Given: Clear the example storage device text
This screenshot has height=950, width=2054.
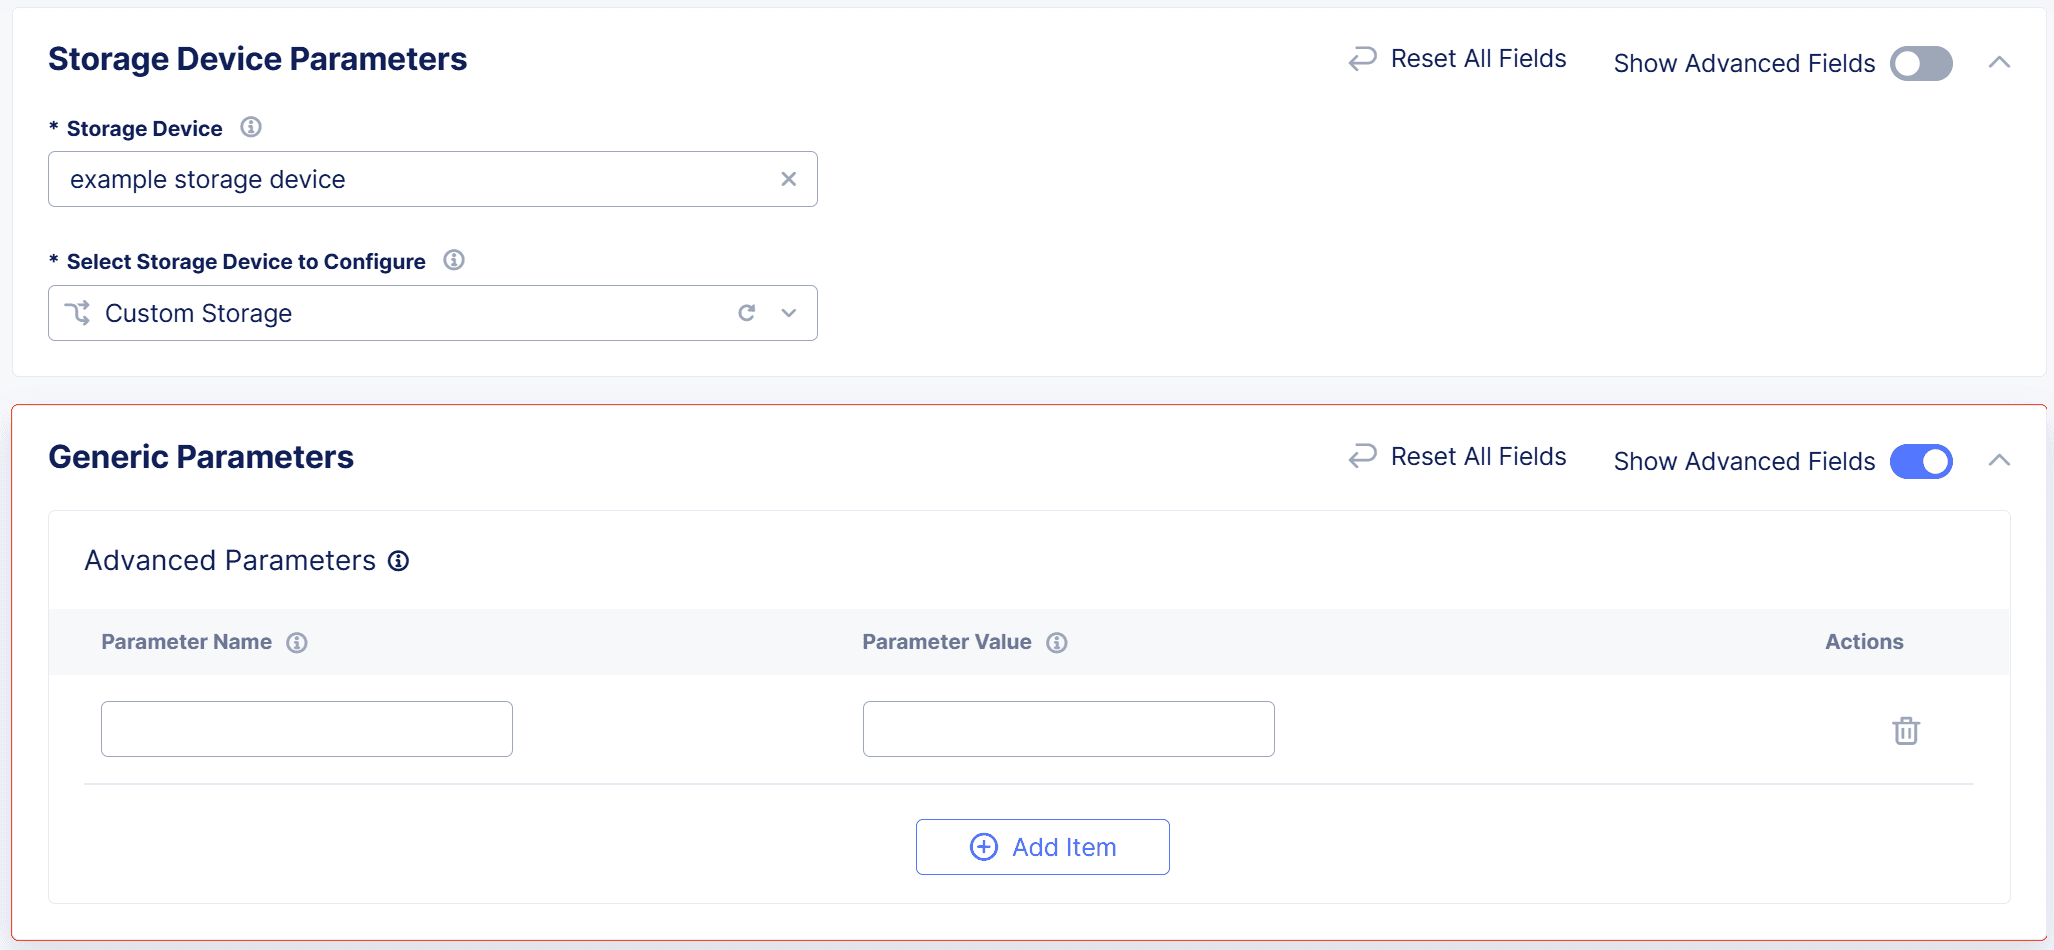Looking at the screenshot, I should 789,178.
